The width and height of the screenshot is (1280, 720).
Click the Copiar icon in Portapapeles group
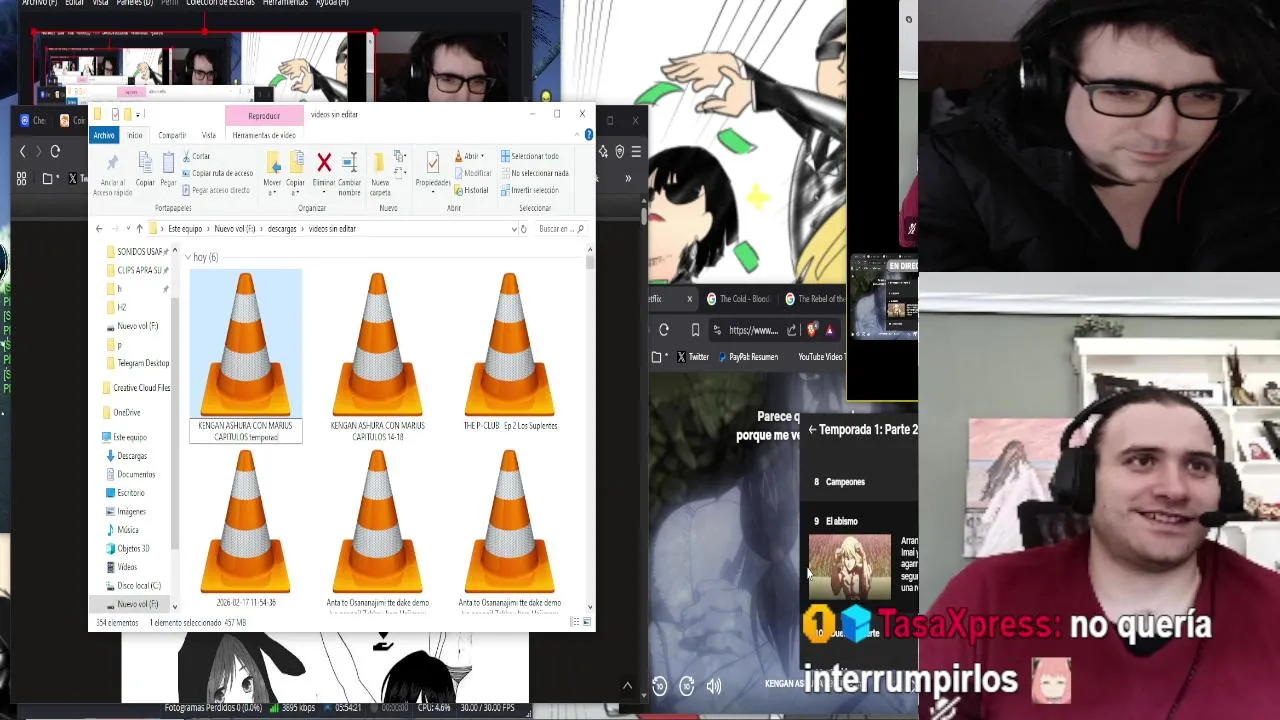[145, 163]
